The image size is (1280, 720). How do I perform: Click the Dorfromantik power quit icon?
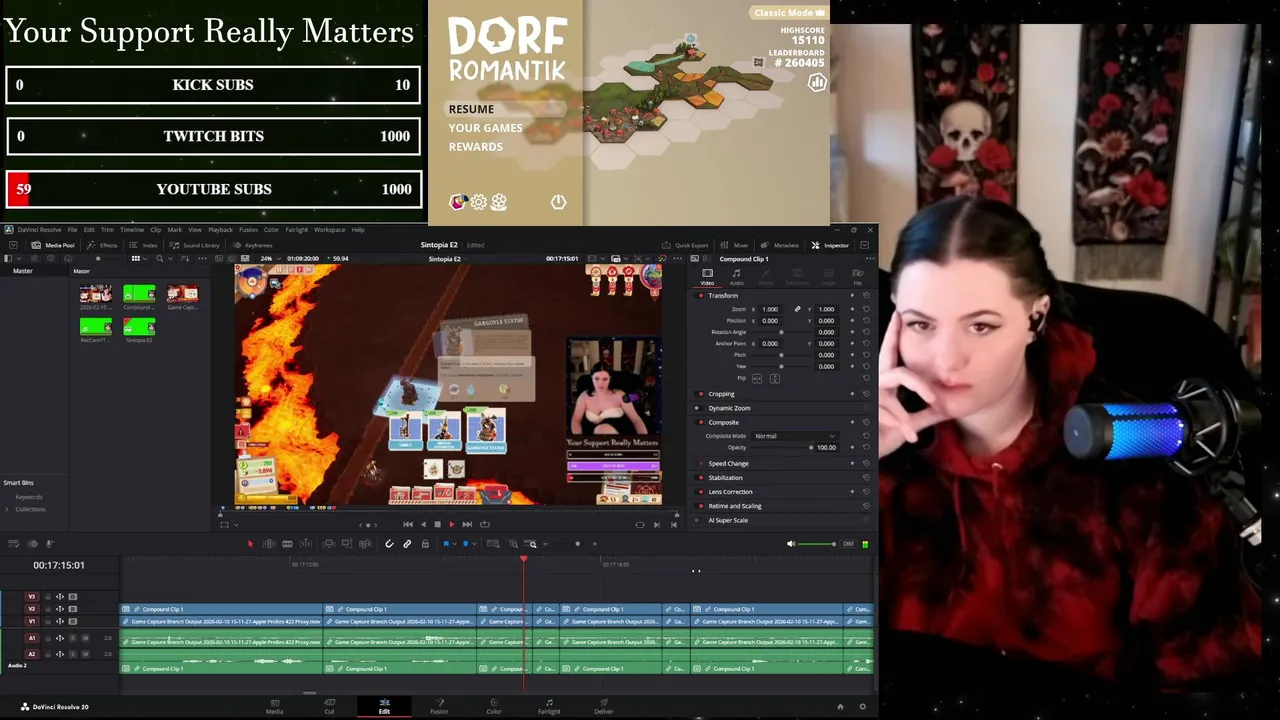558,202
